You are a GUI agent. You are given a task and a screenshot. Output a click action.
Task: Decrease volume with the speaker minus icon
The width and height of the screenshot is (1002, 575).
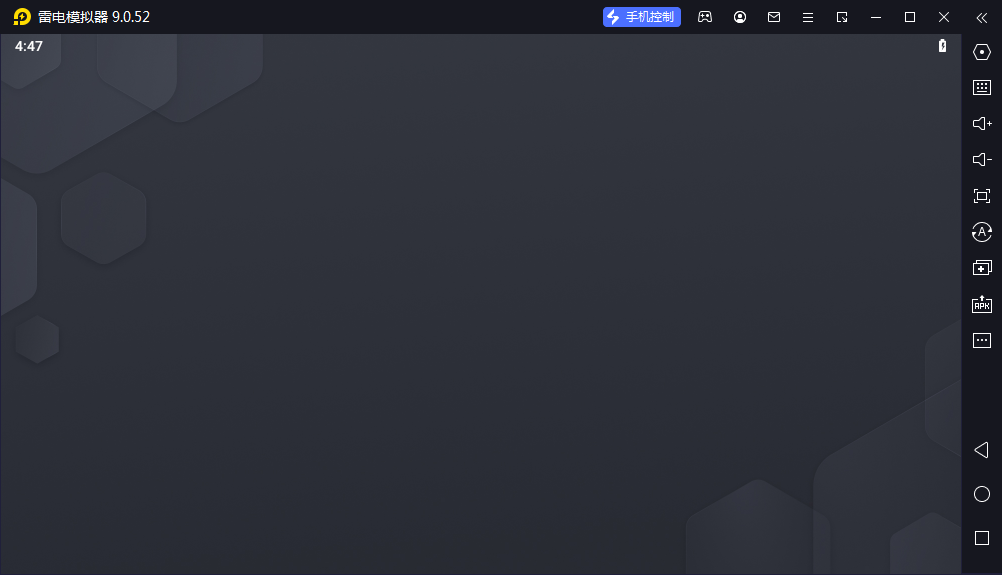pos(981,160)
